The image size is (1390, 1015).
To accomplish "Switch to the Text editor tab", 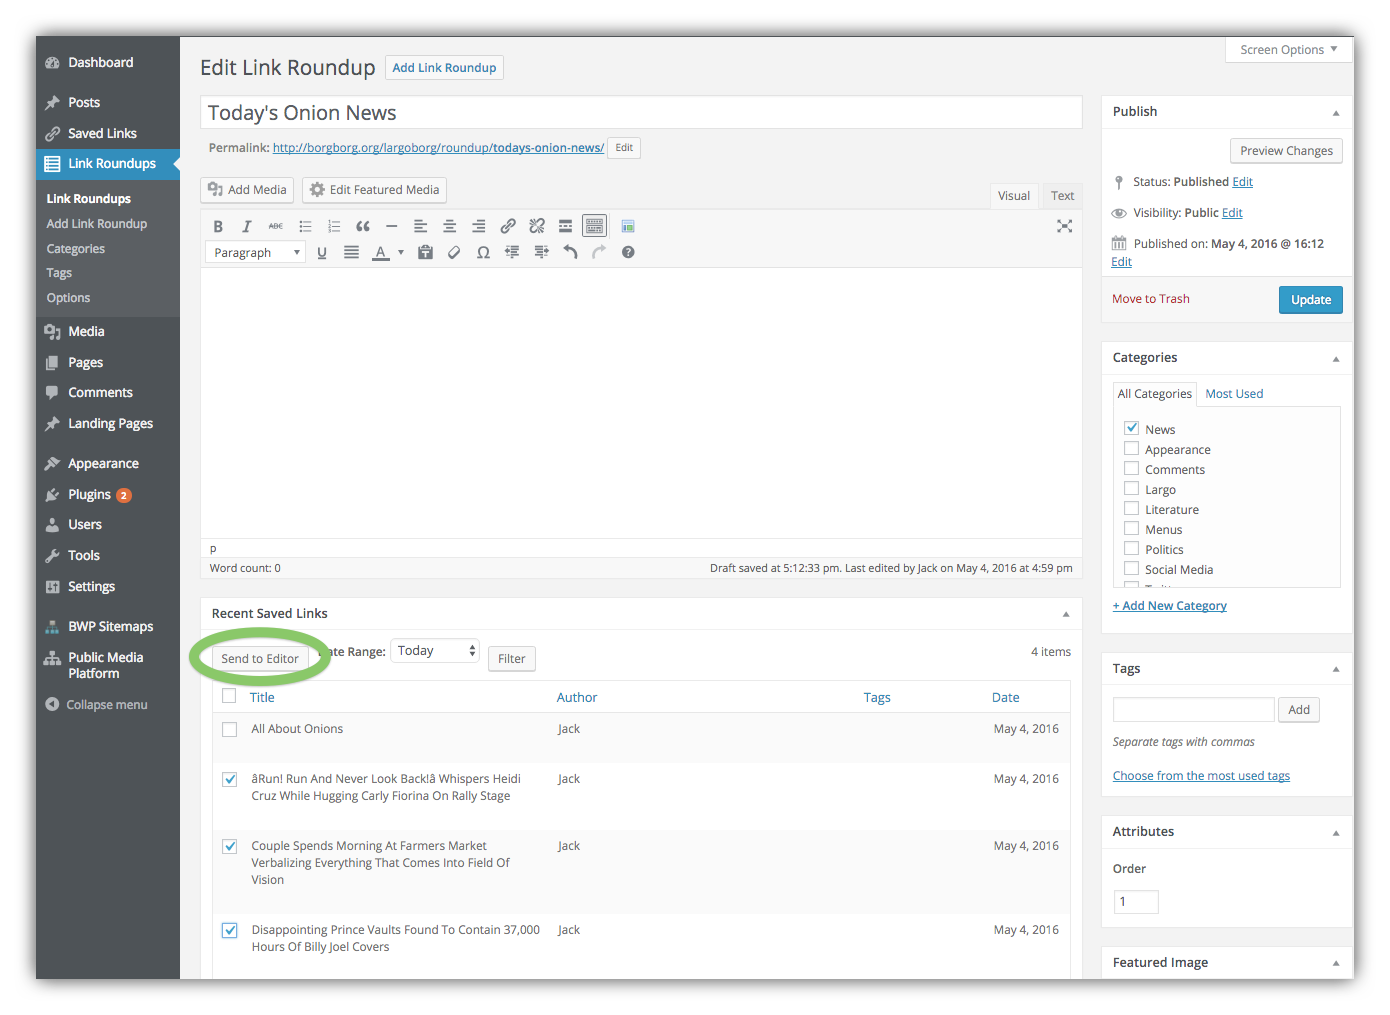I will pos(1062,196).
